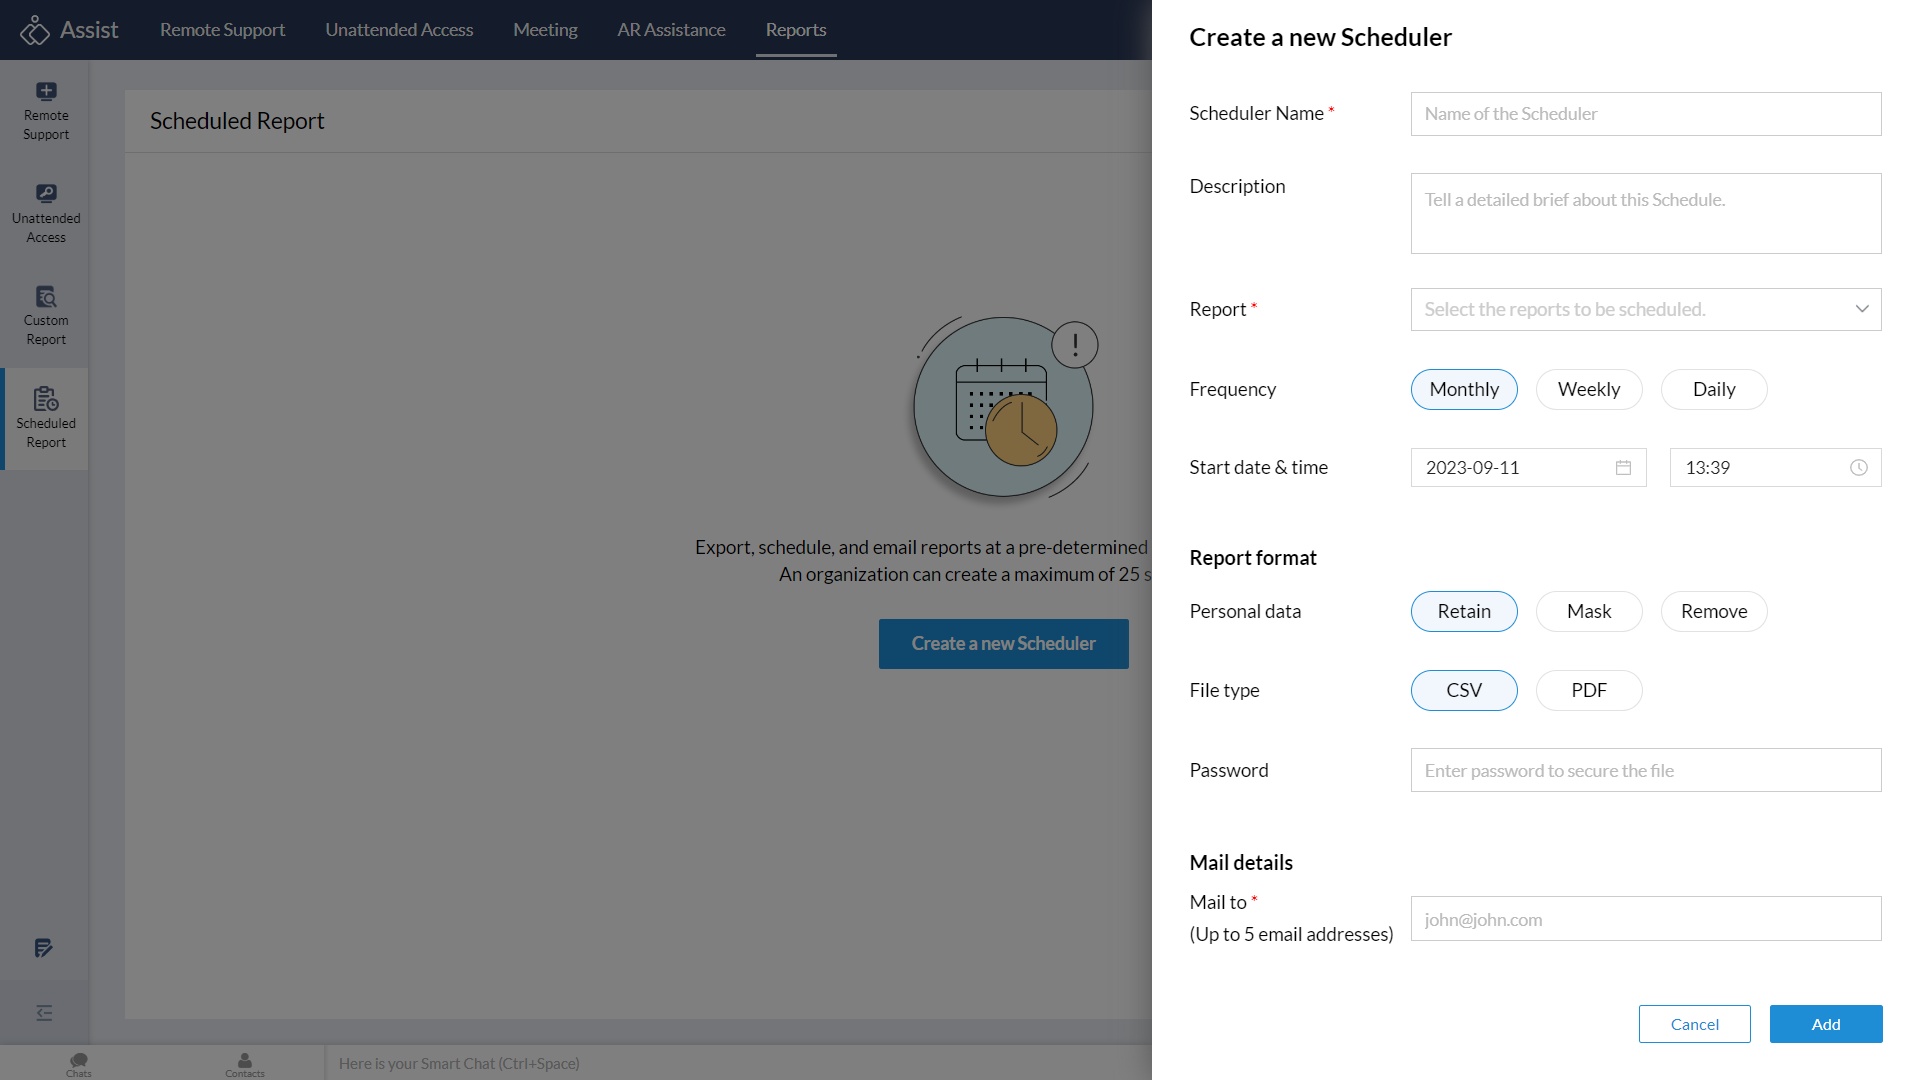This screenshot has height=1080, width=1920.
Task: Select Weekly frequency
Action: point(1589,389)
